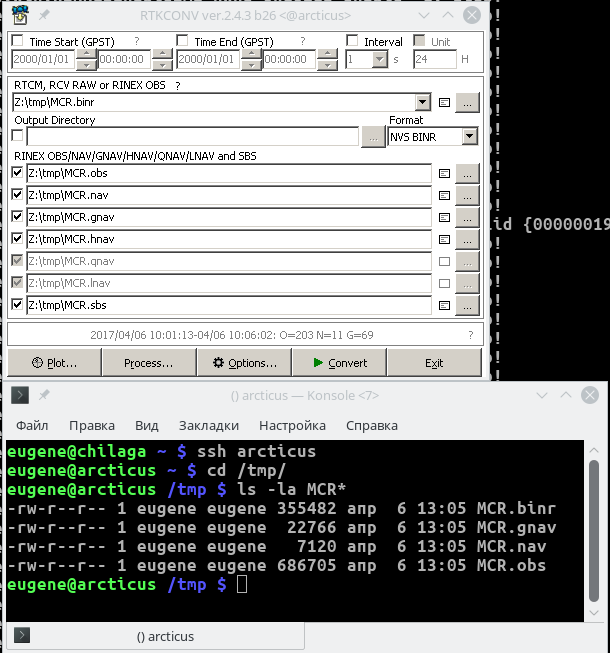Open the Файл menu in Konsole

(32, 425)
